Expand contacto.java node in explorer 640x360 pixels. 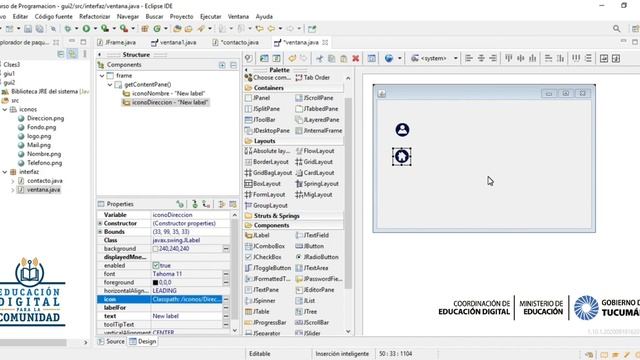(12, 181)
